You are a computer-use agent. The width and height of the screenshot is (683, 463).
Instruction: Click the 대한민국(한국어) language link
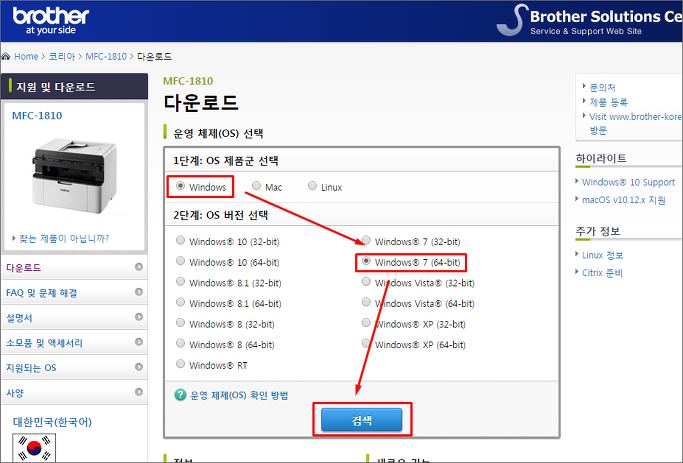[x=52, y=422]
